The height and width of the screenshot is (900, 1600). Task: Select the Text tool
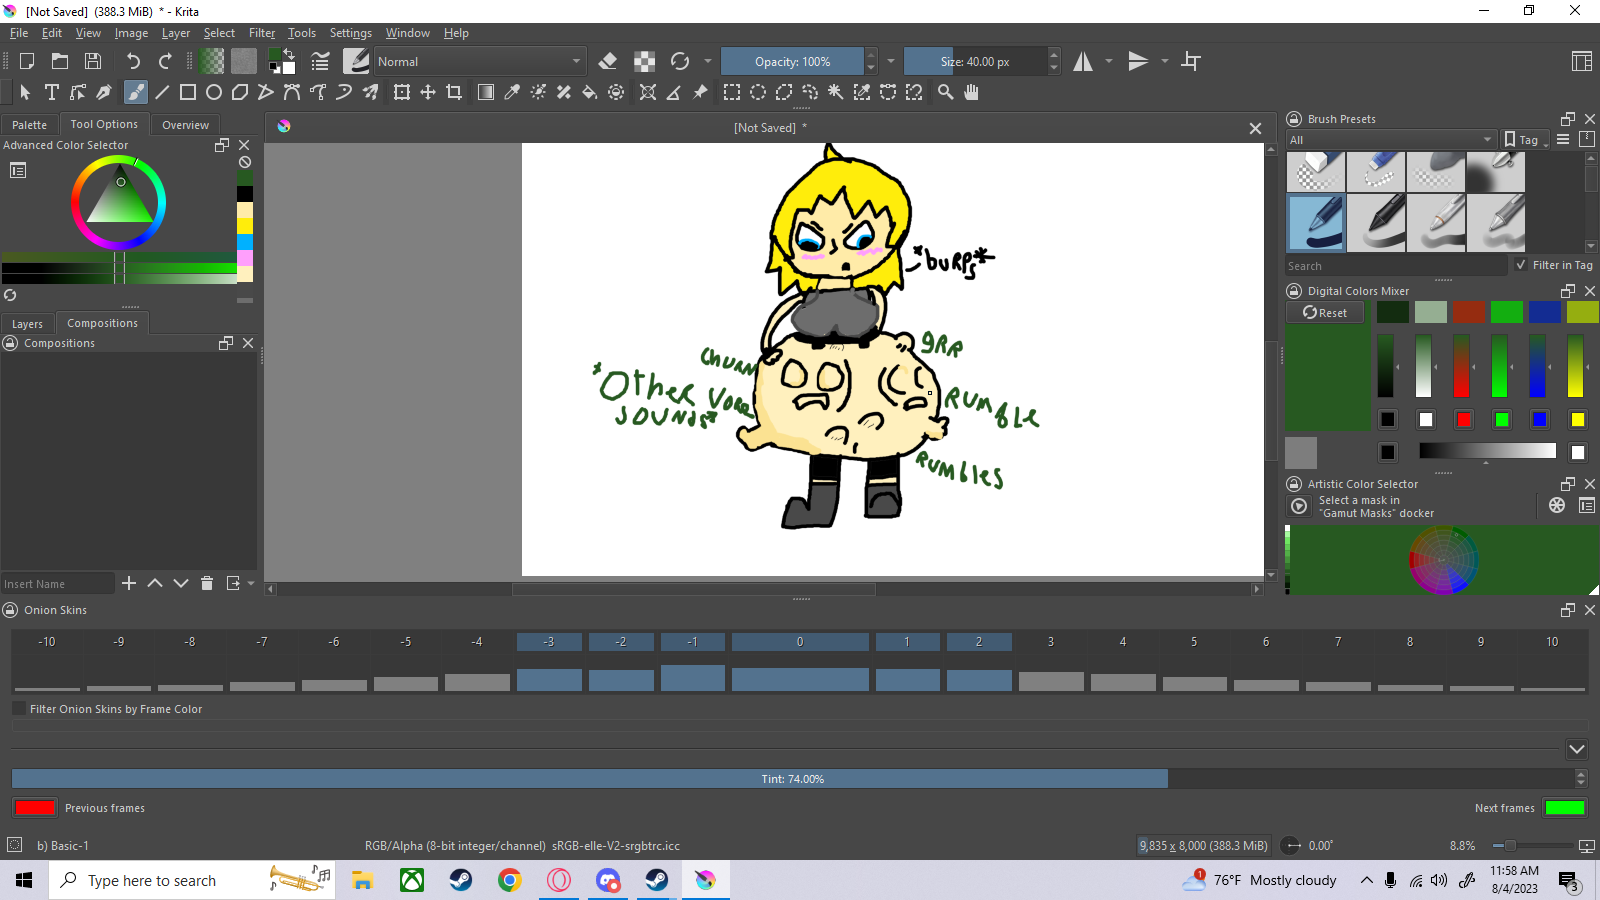tap(52, 92)
